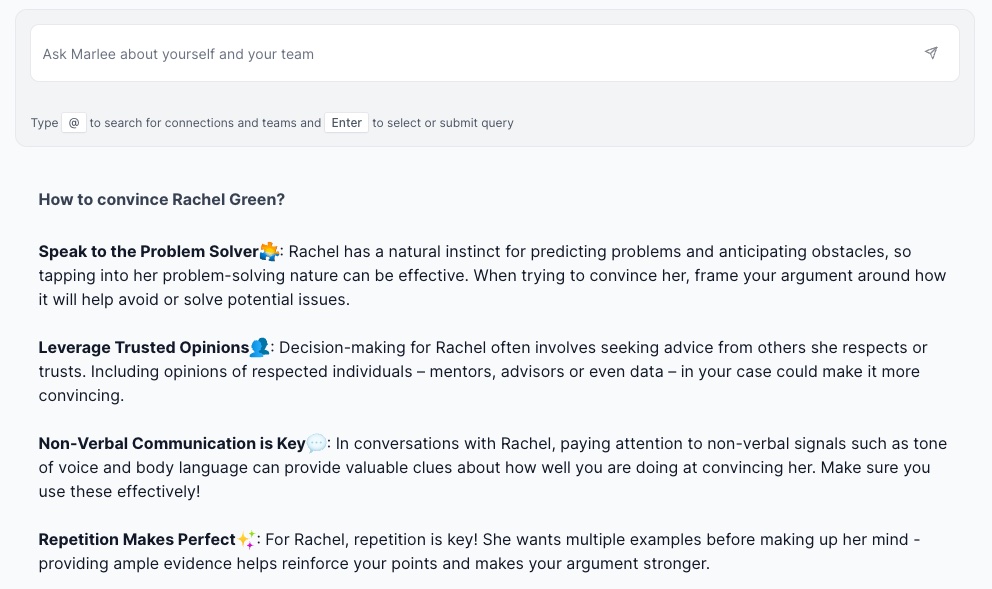Click the paragraph mentioning mentors and advisors

pos(480,372)
